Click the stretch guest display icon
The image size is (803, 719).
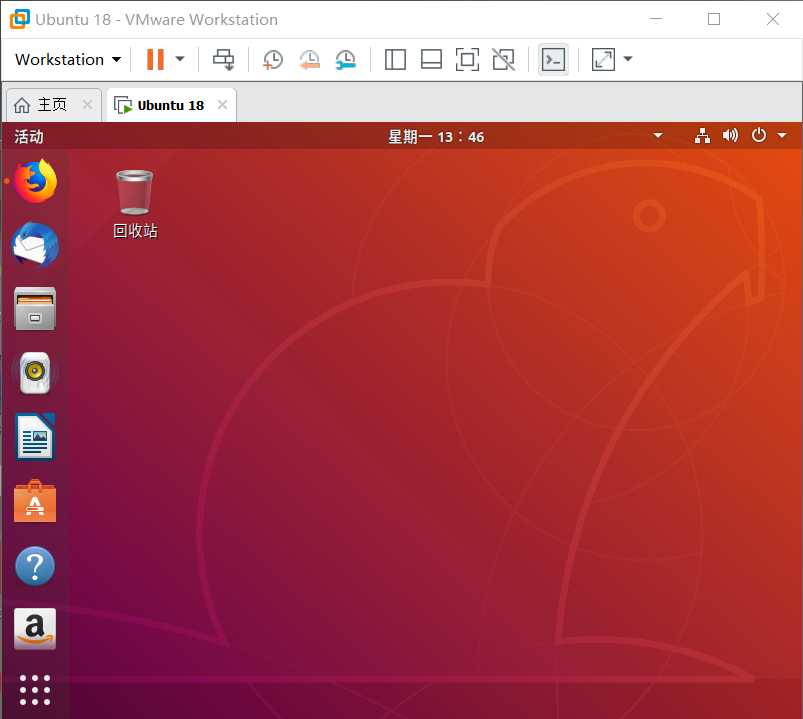click(x=603, y=59)
